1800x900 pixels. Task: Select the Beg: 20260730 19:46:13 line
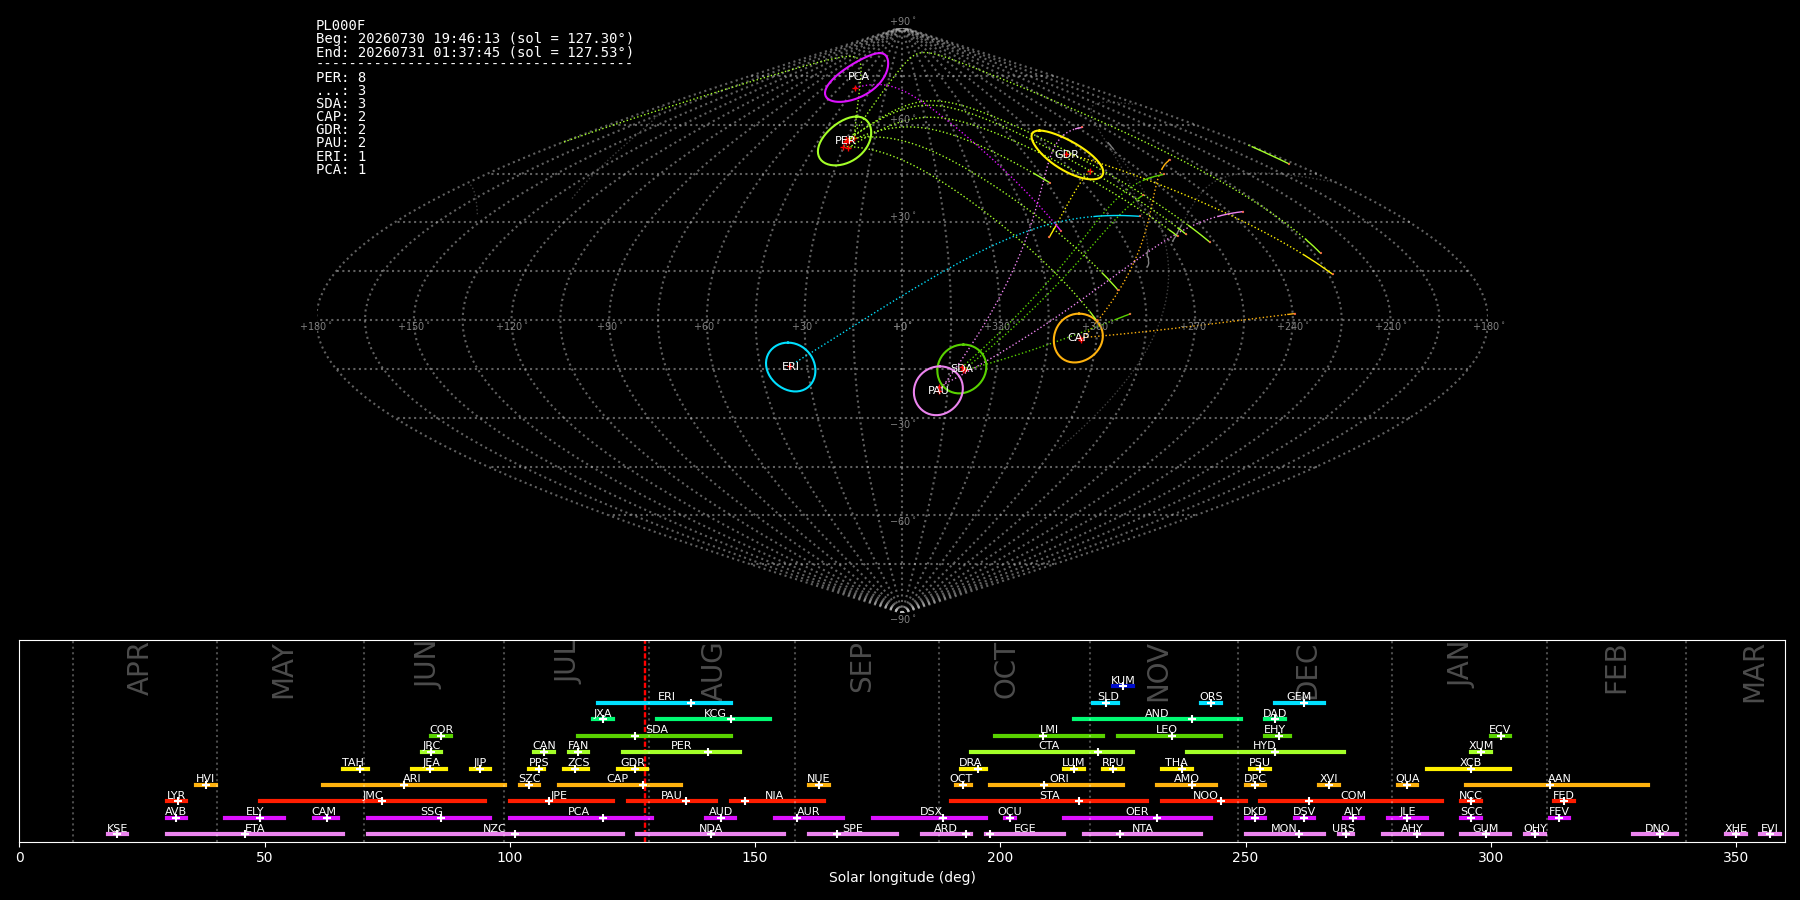(x=475, y=39)
